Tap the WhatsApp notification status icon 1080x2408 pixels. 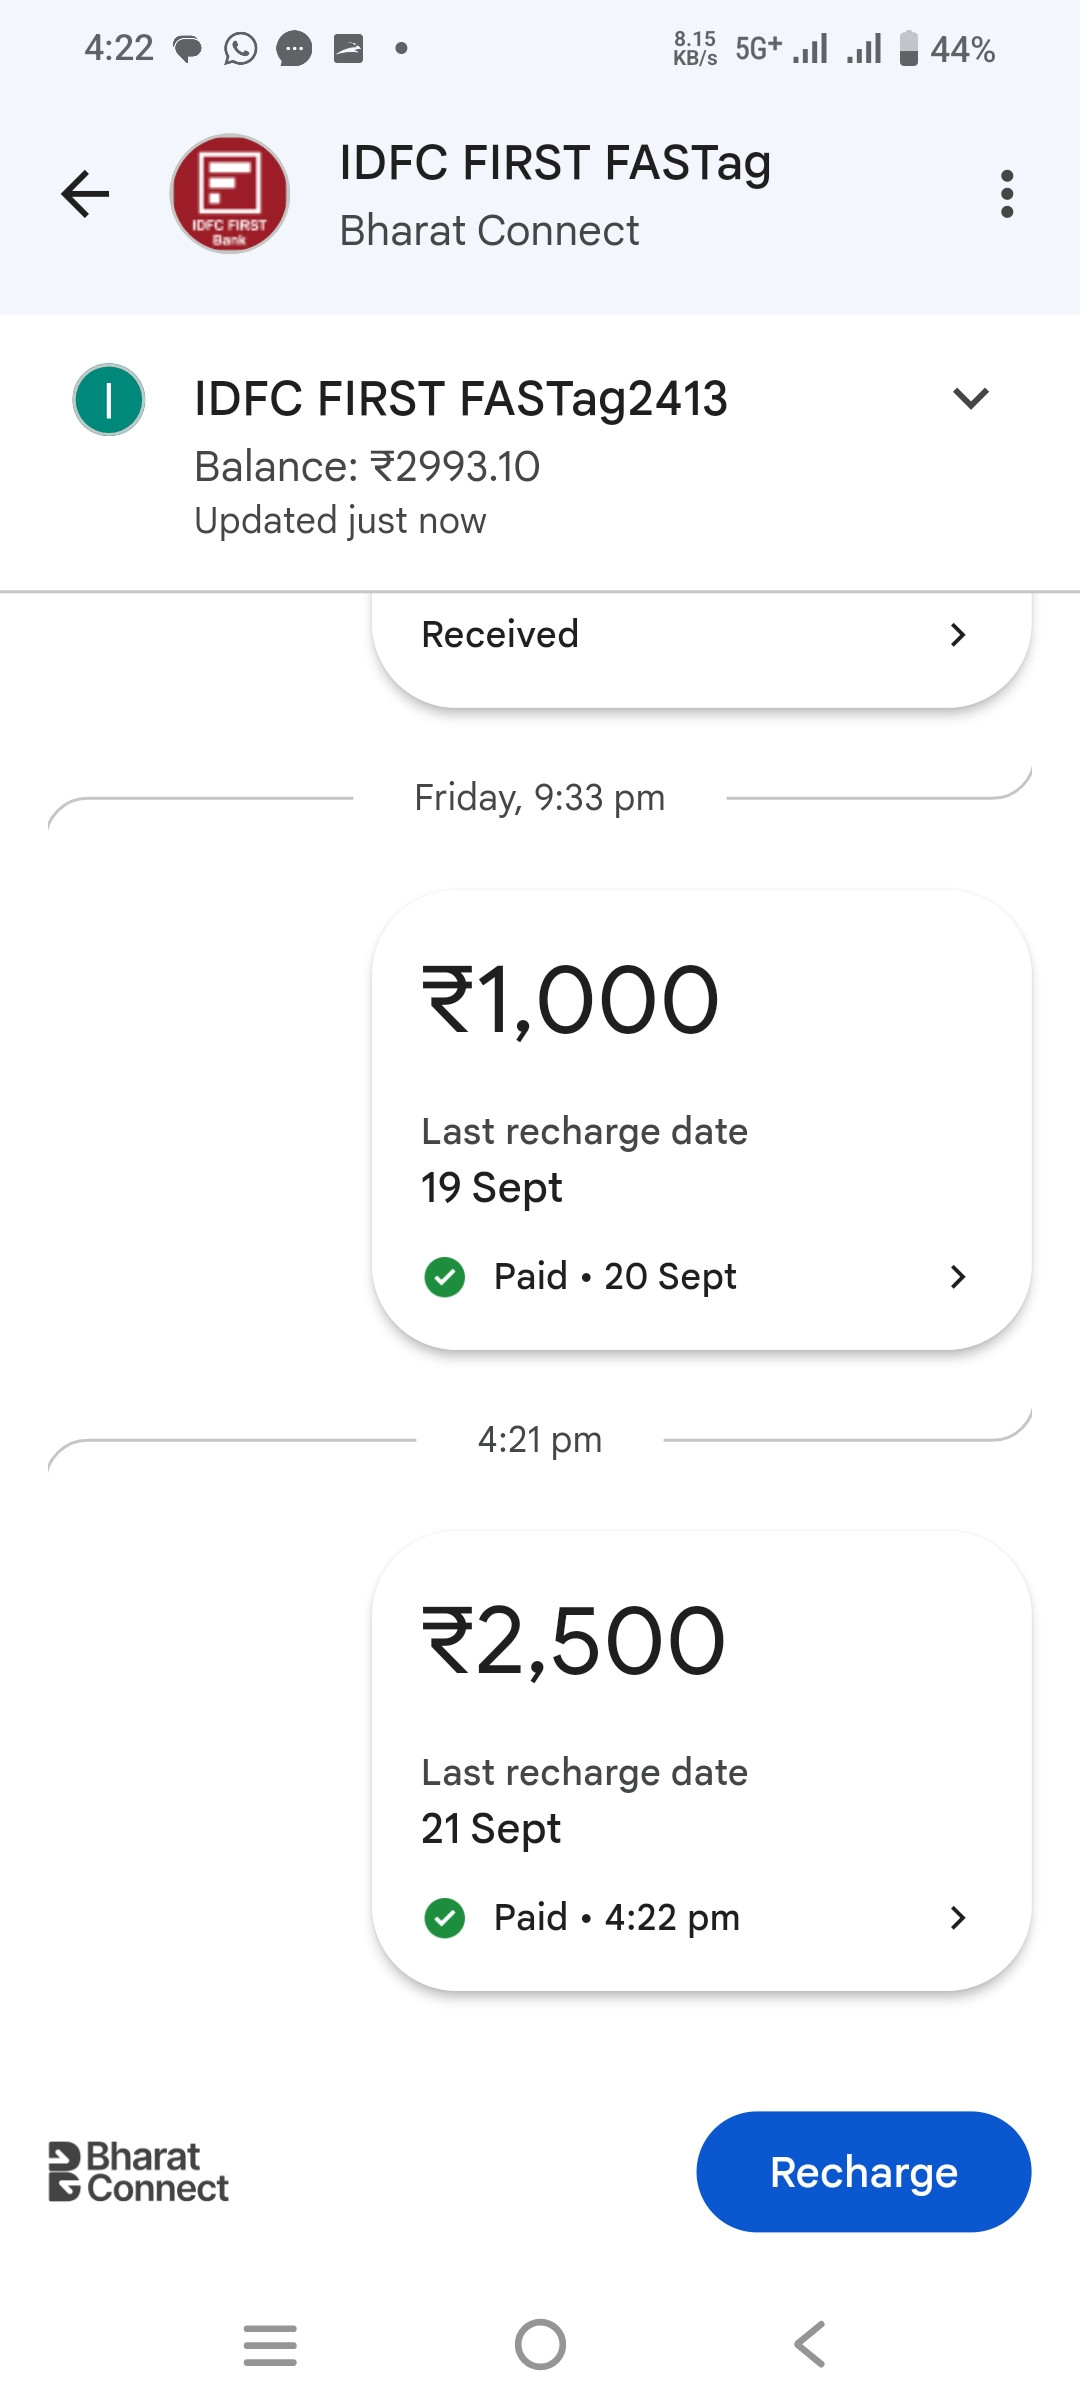point(240,48)
